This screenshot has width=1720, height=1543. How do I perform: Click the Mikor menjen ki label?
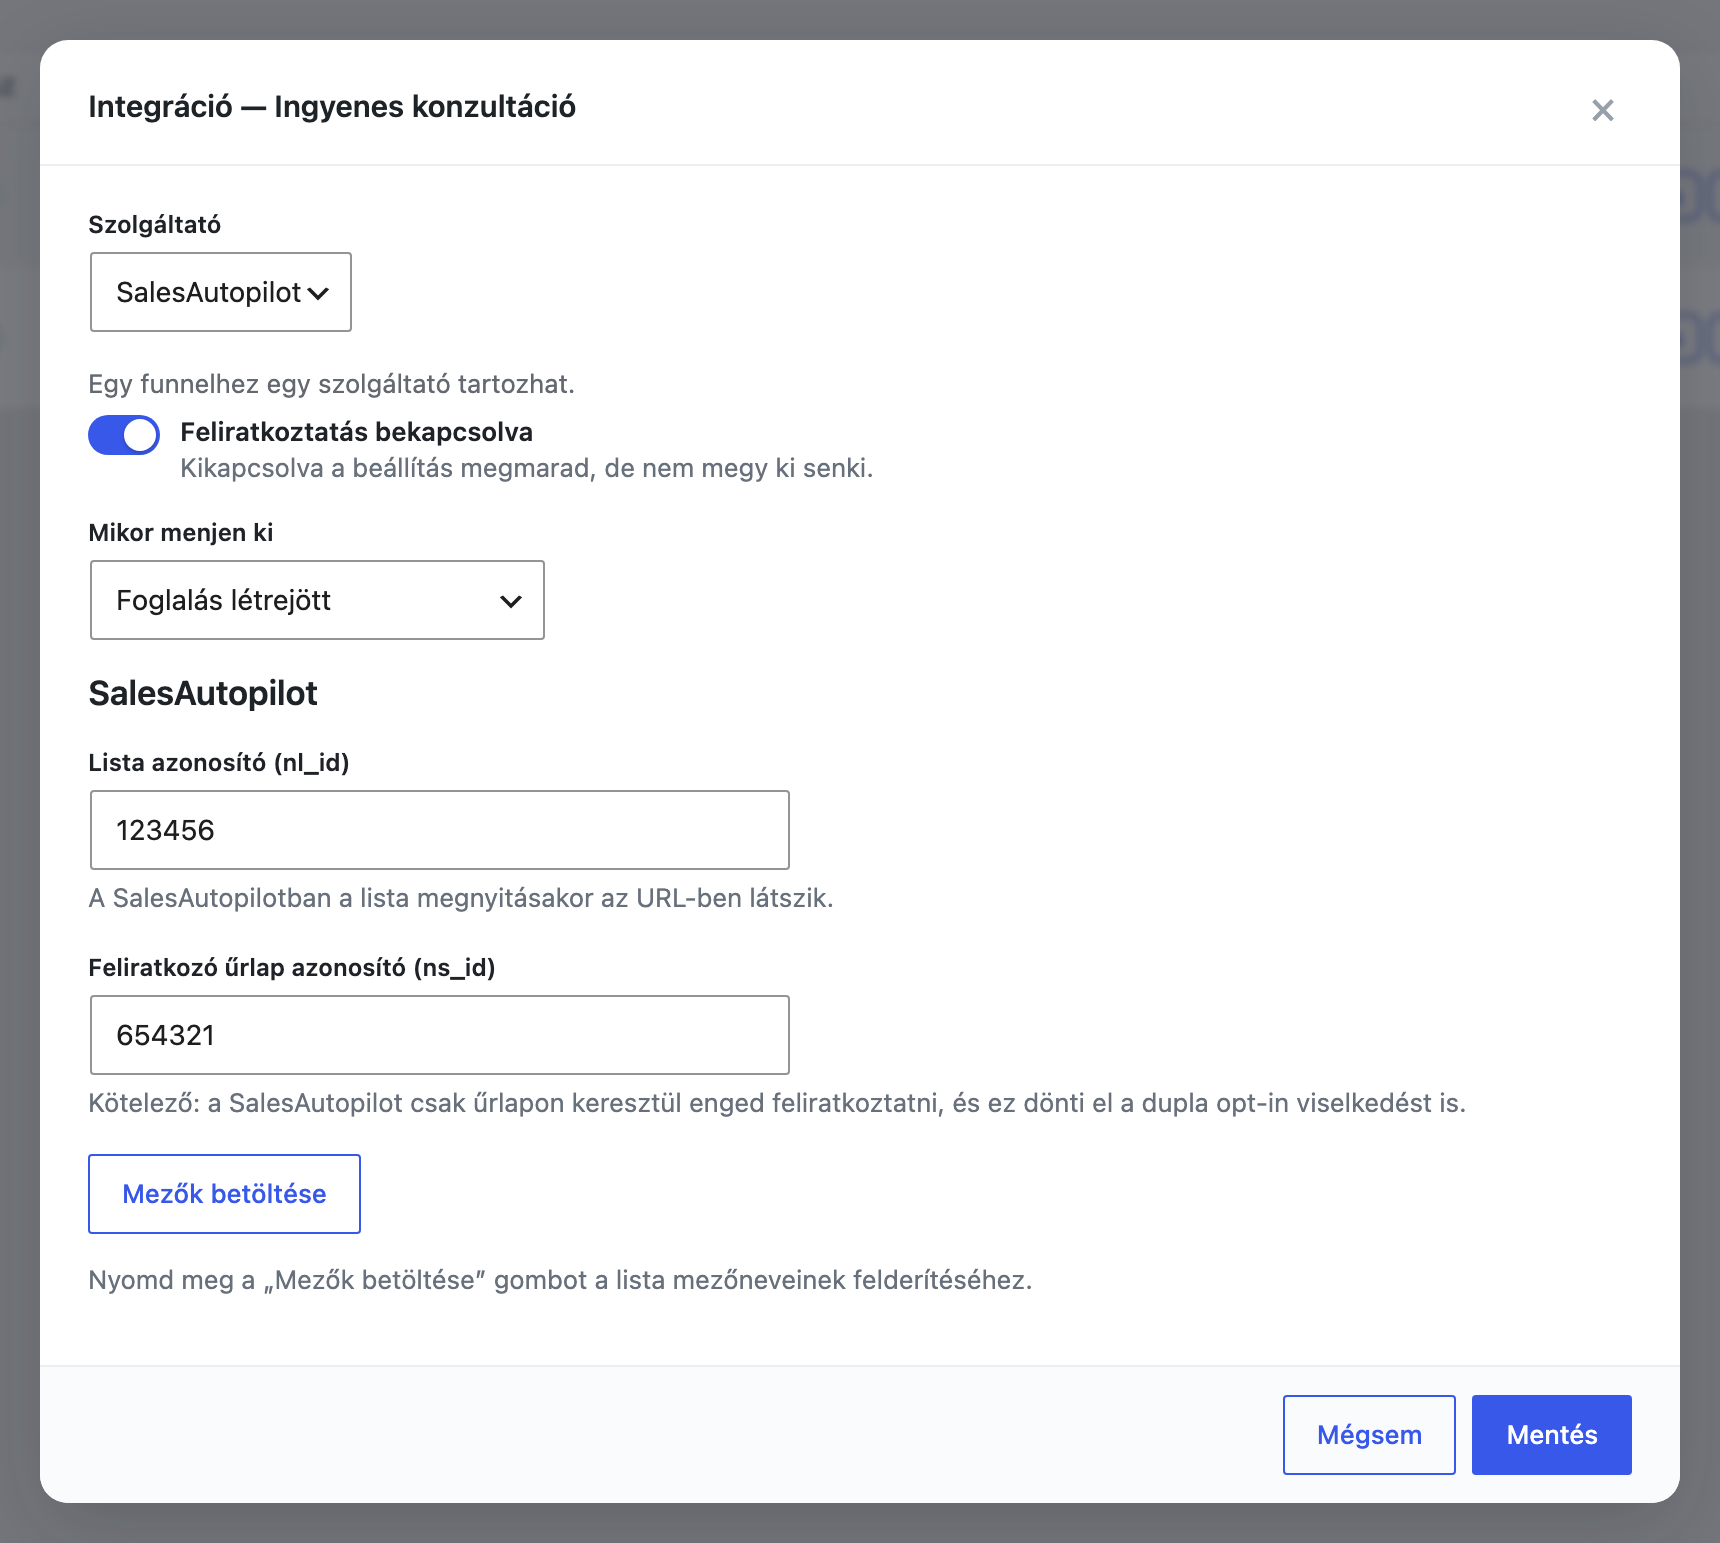pyautogui.click(x=181, y=532)
